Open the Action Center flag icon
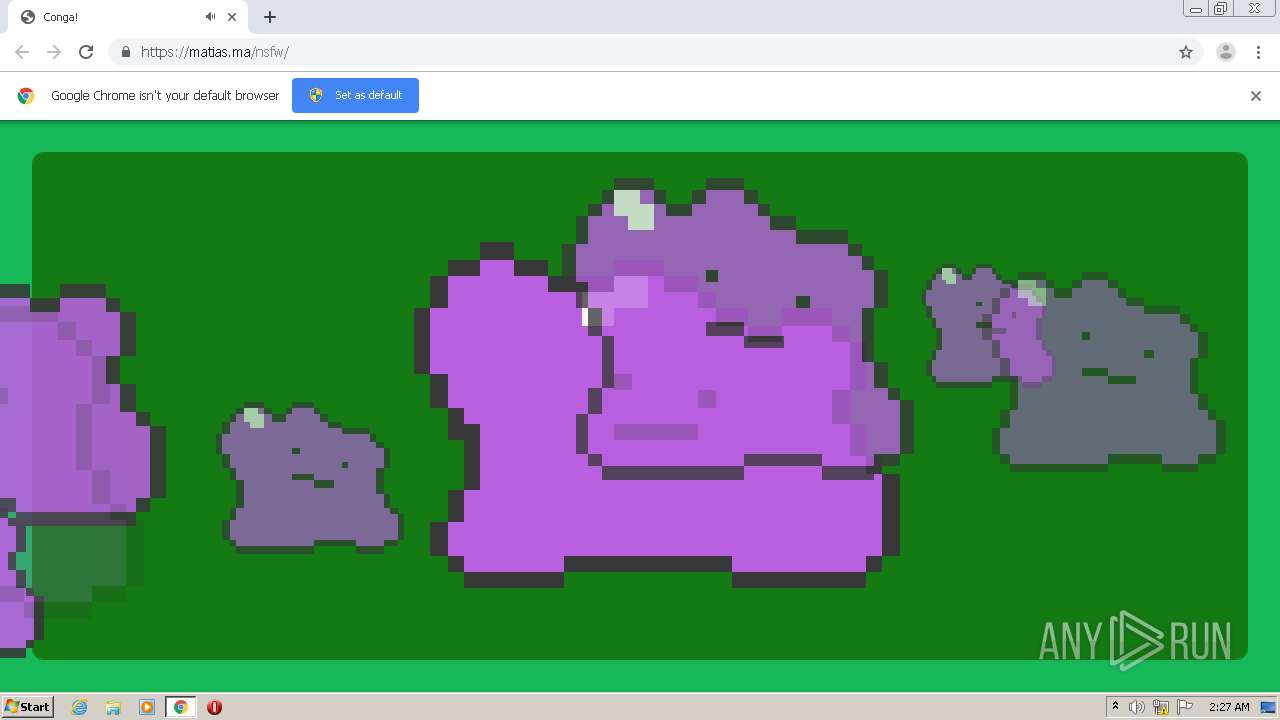1280x720 pixels. pos(1185,707)
